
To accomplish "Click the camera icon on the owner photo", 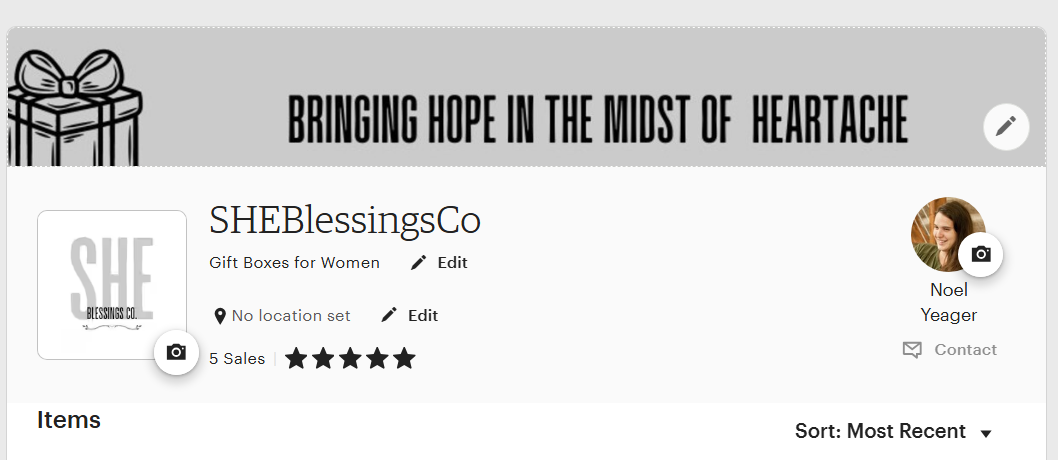I will pos(980,254).
